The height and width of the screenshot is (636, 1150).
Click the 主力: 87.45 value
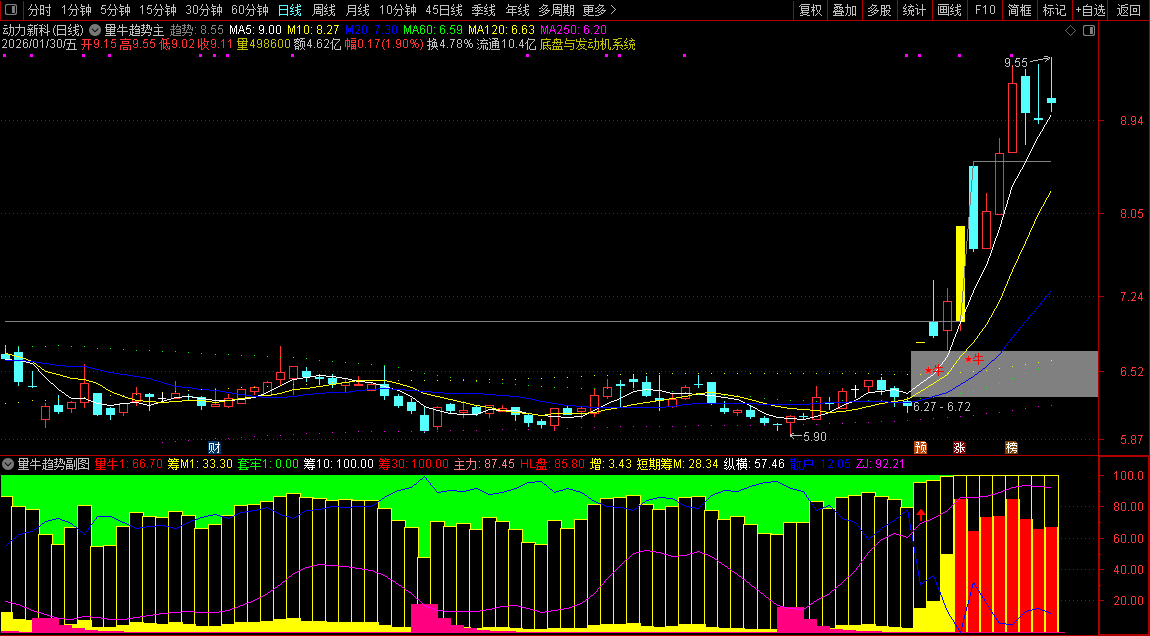(485, 464)
